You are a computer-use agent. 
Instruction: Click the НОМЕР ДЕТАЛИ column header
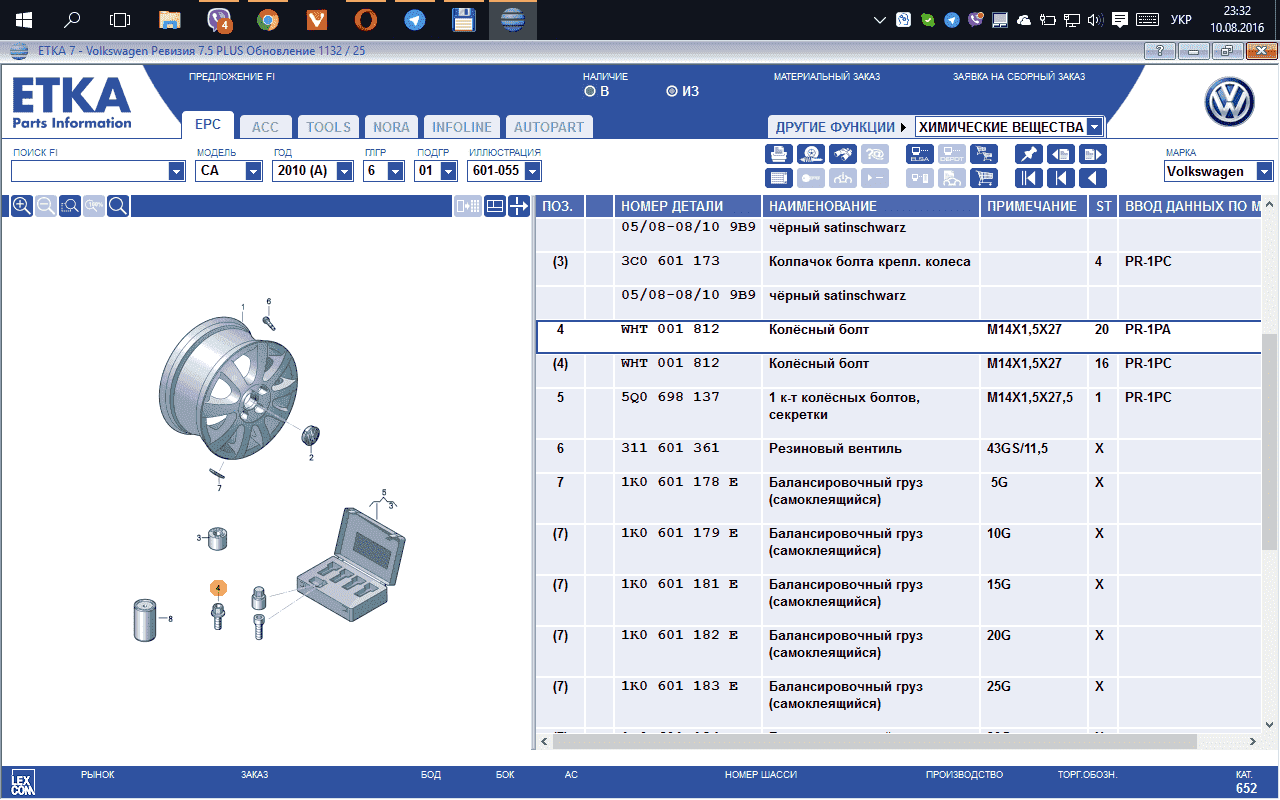point(688,206)
